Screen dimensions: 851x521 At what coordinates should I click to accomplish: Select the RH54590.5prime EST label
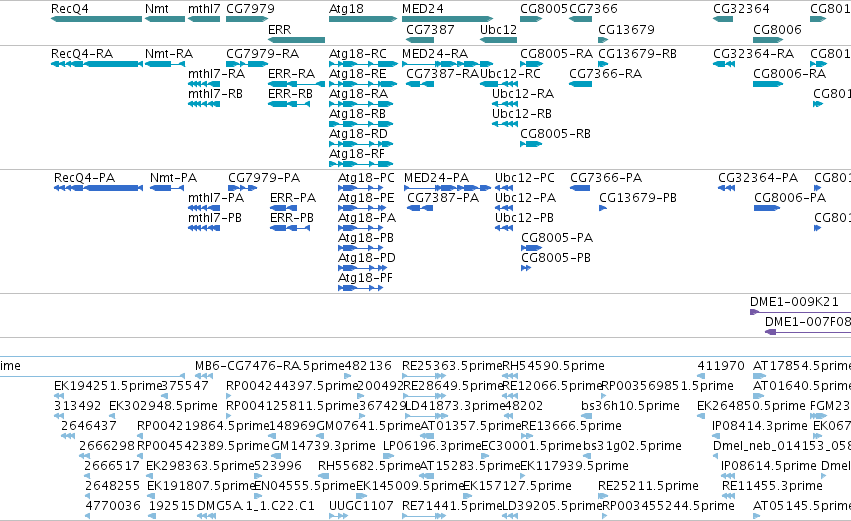(554, 366)
